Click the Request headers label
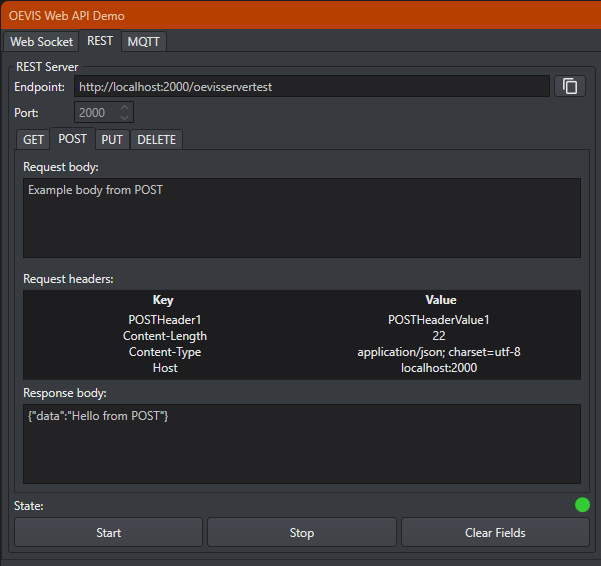This screenshot has height=566, width=601. [68, 279]
